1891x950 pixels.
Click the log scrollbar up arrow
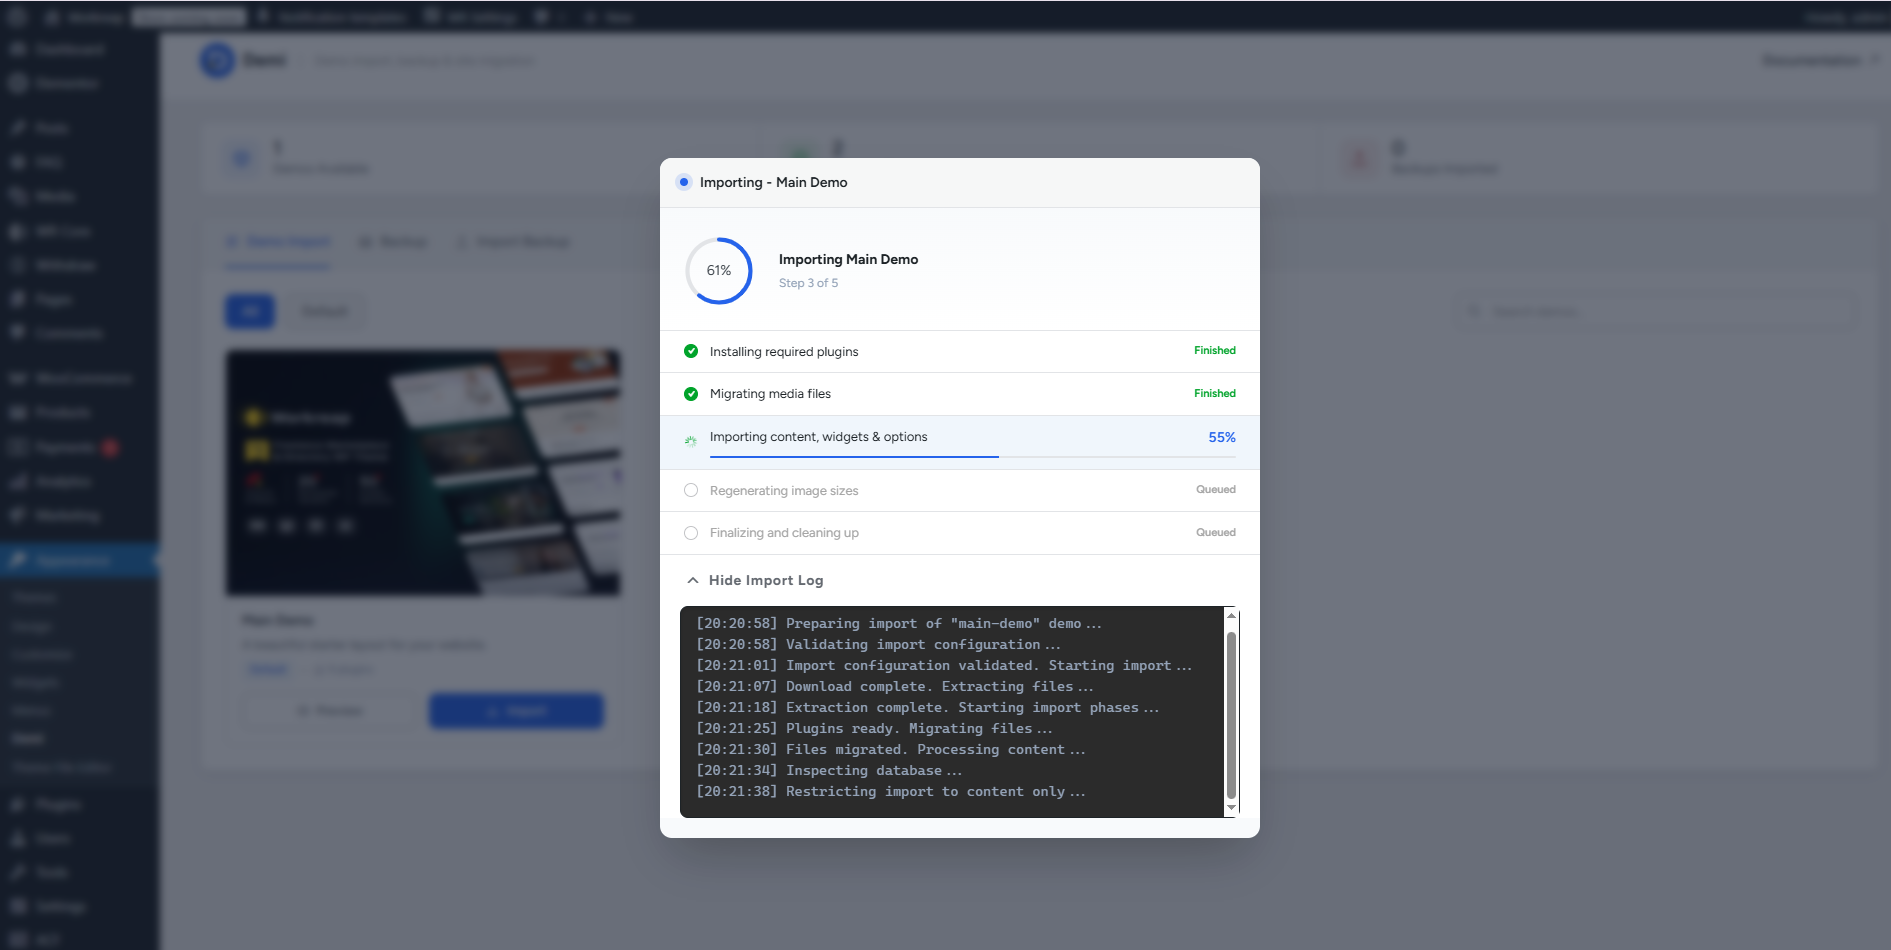(x=1231, y=616)
